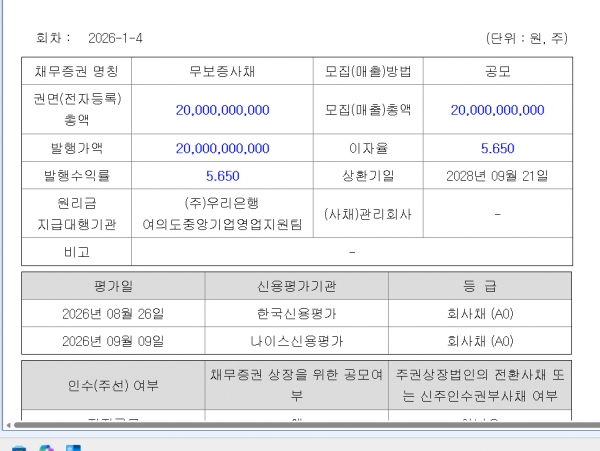Select the '공모' value cell

pyautogui.click(x=498, y=71)
